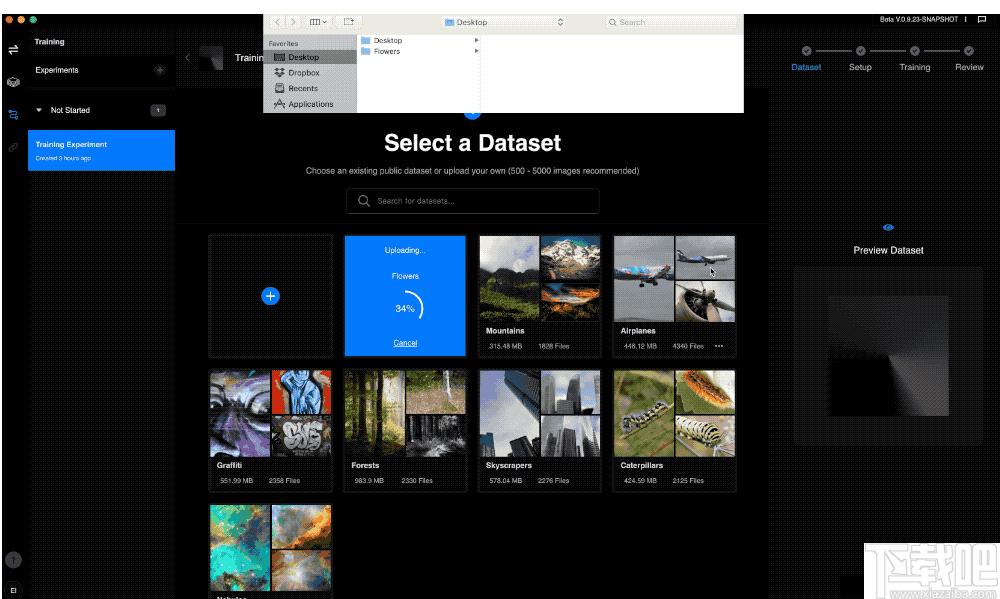The width and height of the screenshot is (1000, 599).
Task: Click the Airplanes 4340 Files count
Action: point(688,346)
